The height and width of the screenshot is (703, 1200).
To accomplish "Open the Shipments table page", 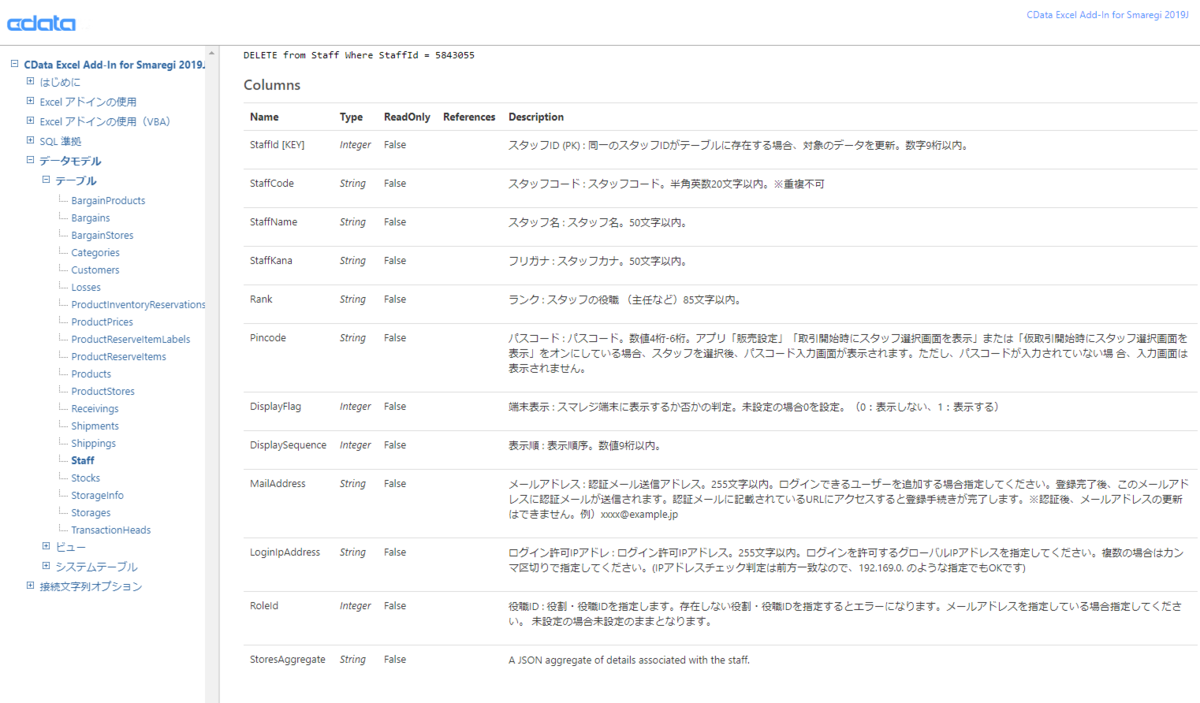I will [95, 426].
